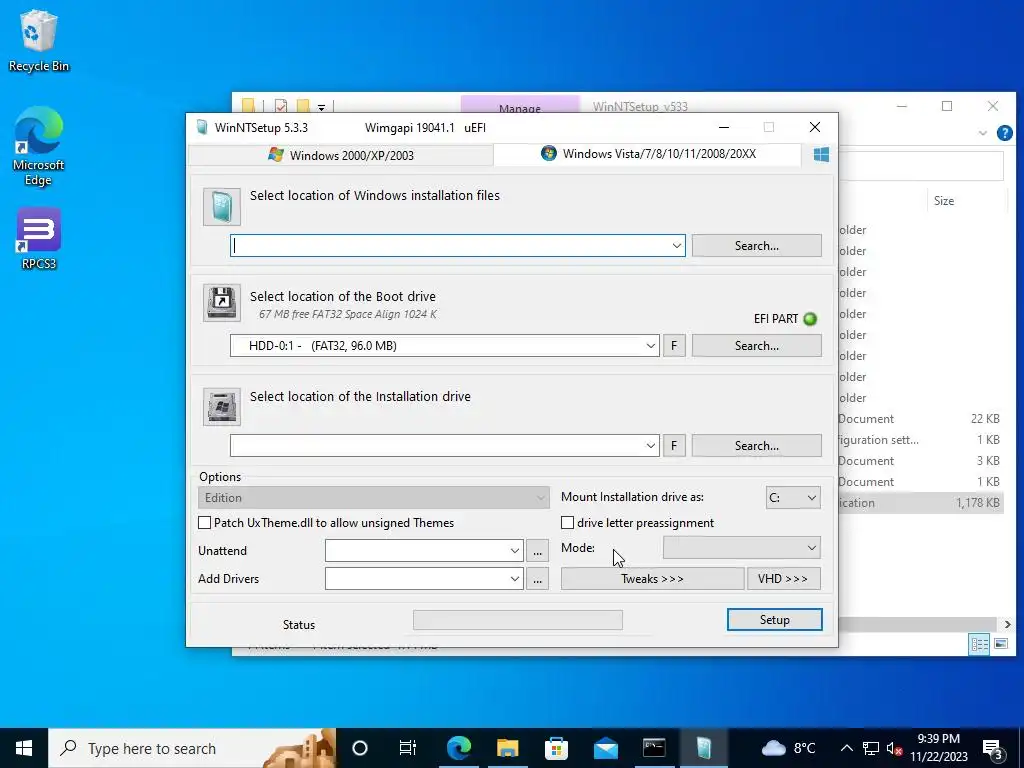Click the green EFI PART status indicator

tap(810, 319)
